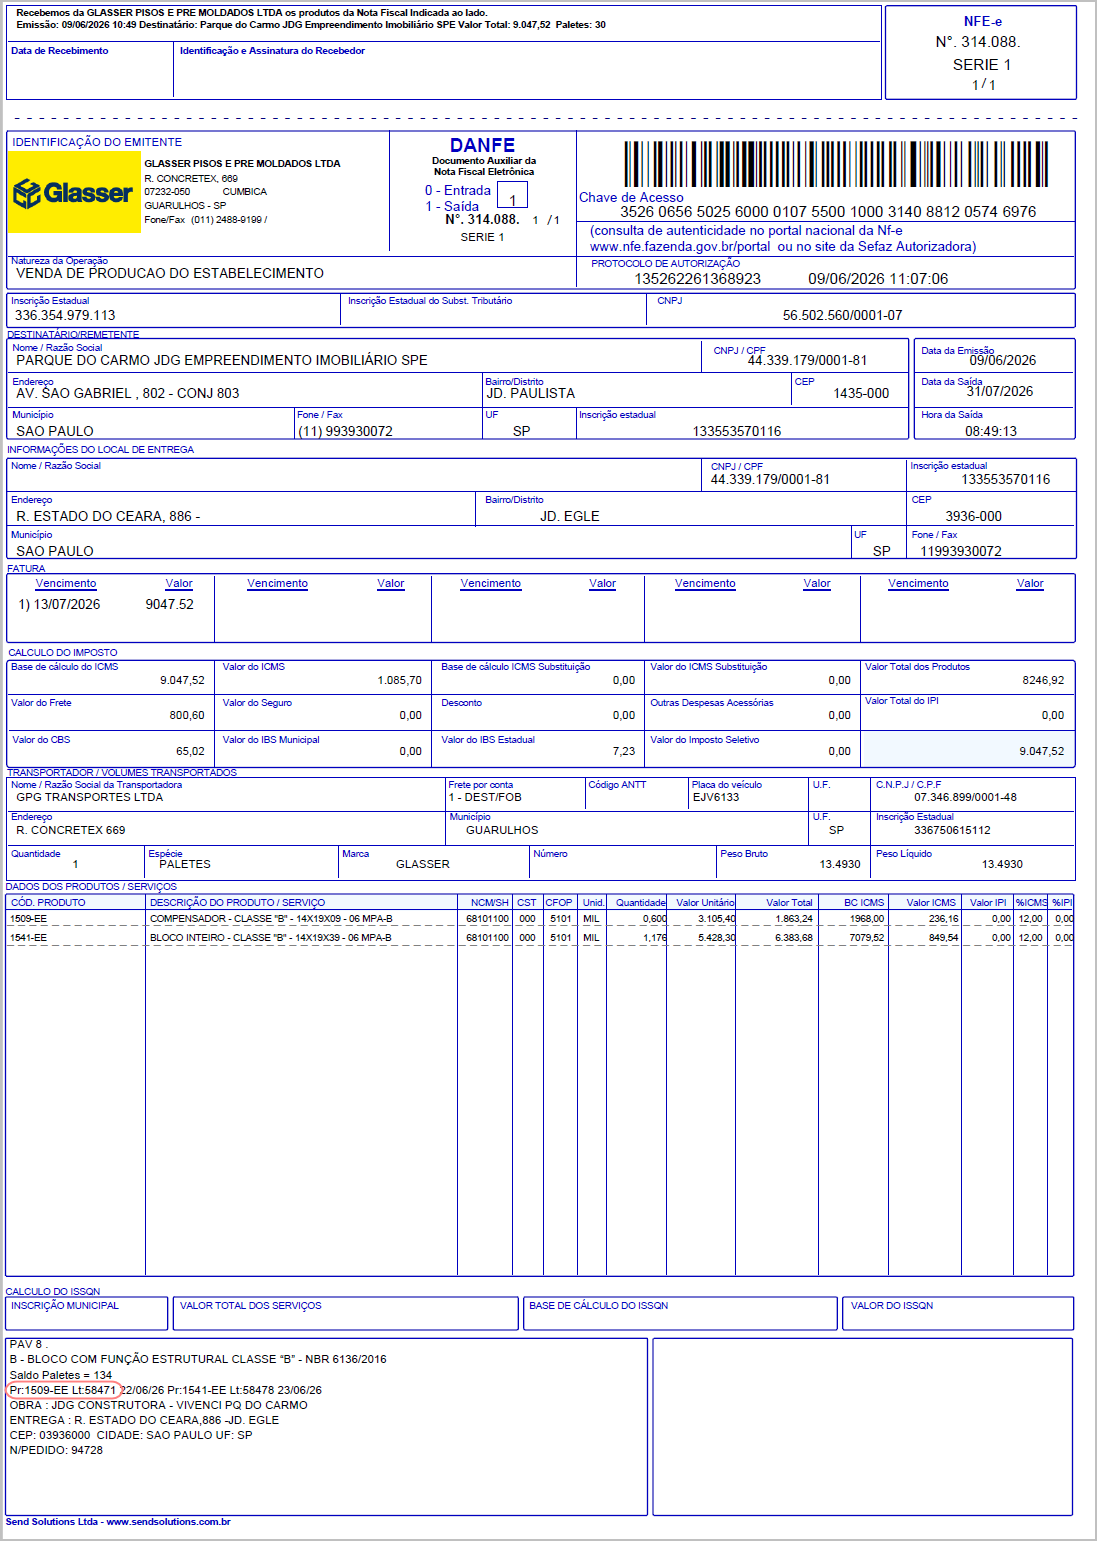Select the NCM/SH column header

point(490,902)
